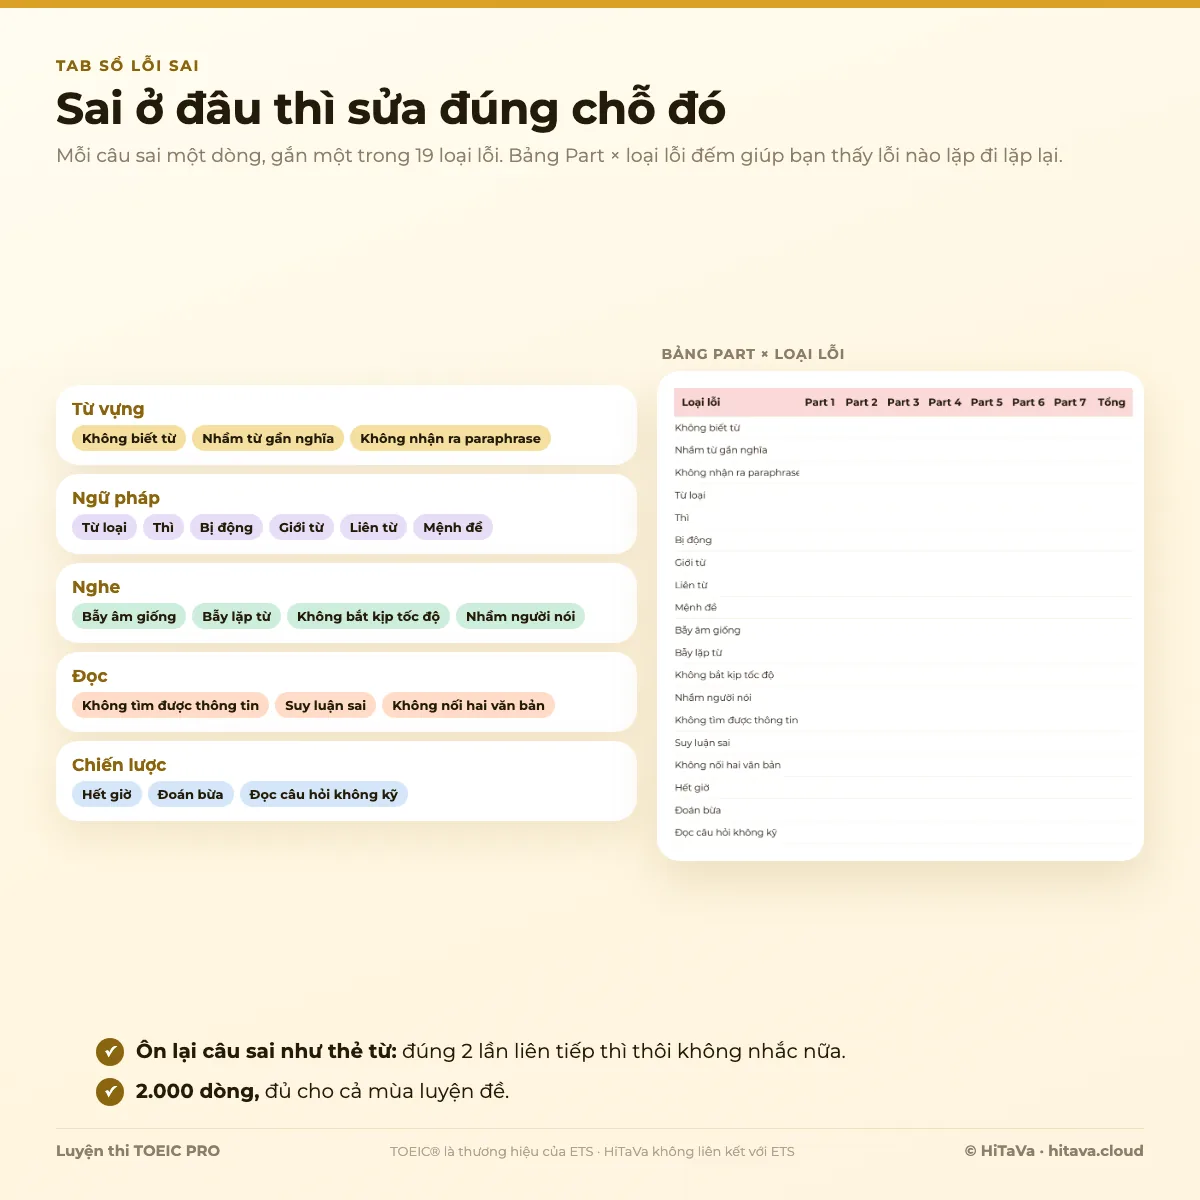Select the "Đoán bừa" strategy tag
This screenshot has width=1200, height=1200.
[190, 794]
